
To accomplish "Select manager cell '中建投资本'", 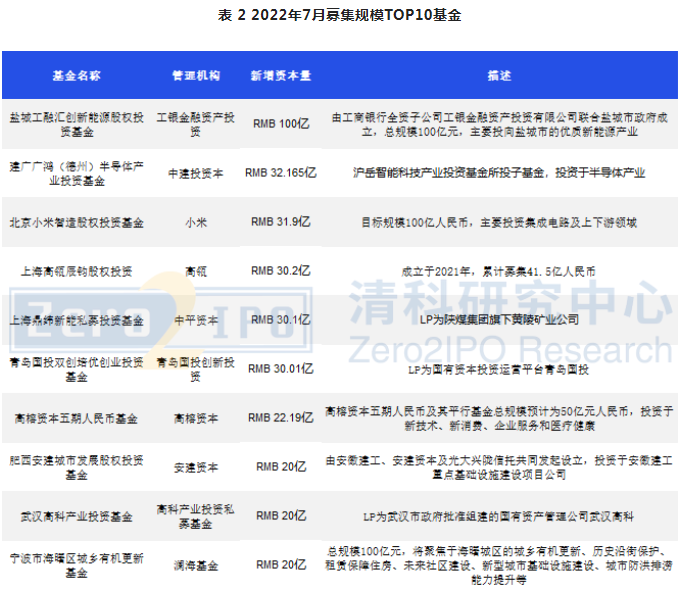I will [195, 174].
